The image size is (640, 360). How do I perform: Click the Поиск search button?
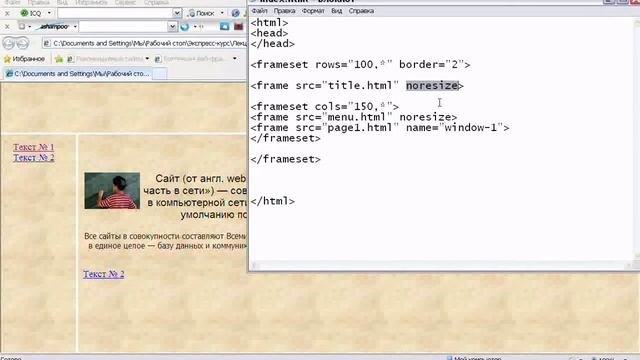(202, 13)
